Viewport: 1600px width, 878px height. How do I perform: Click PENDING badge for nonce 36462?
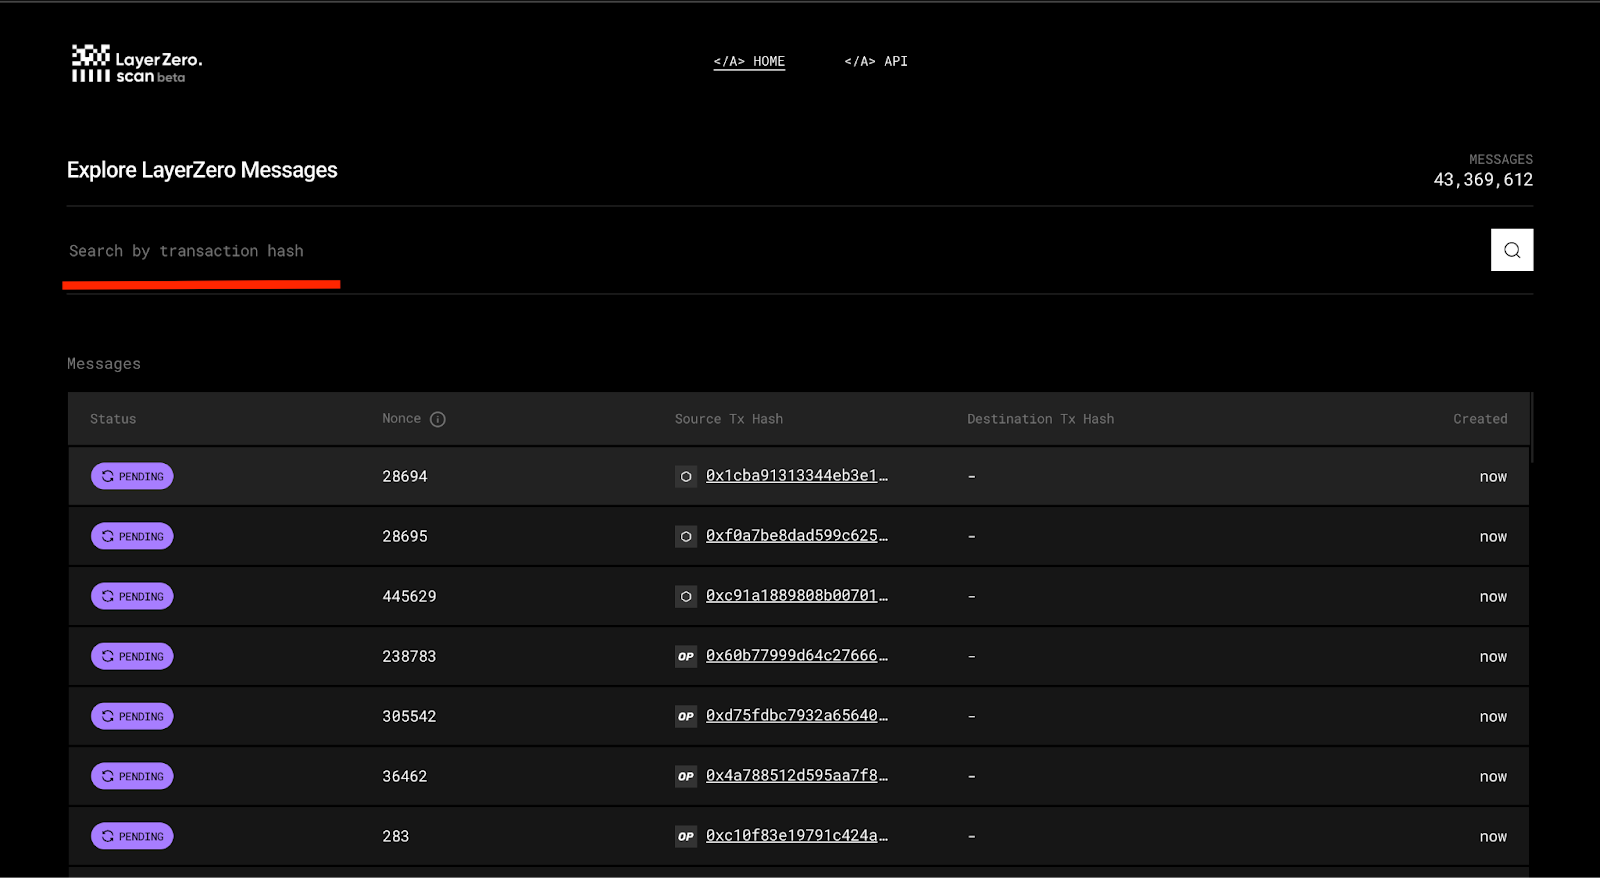tap(132, 776)
